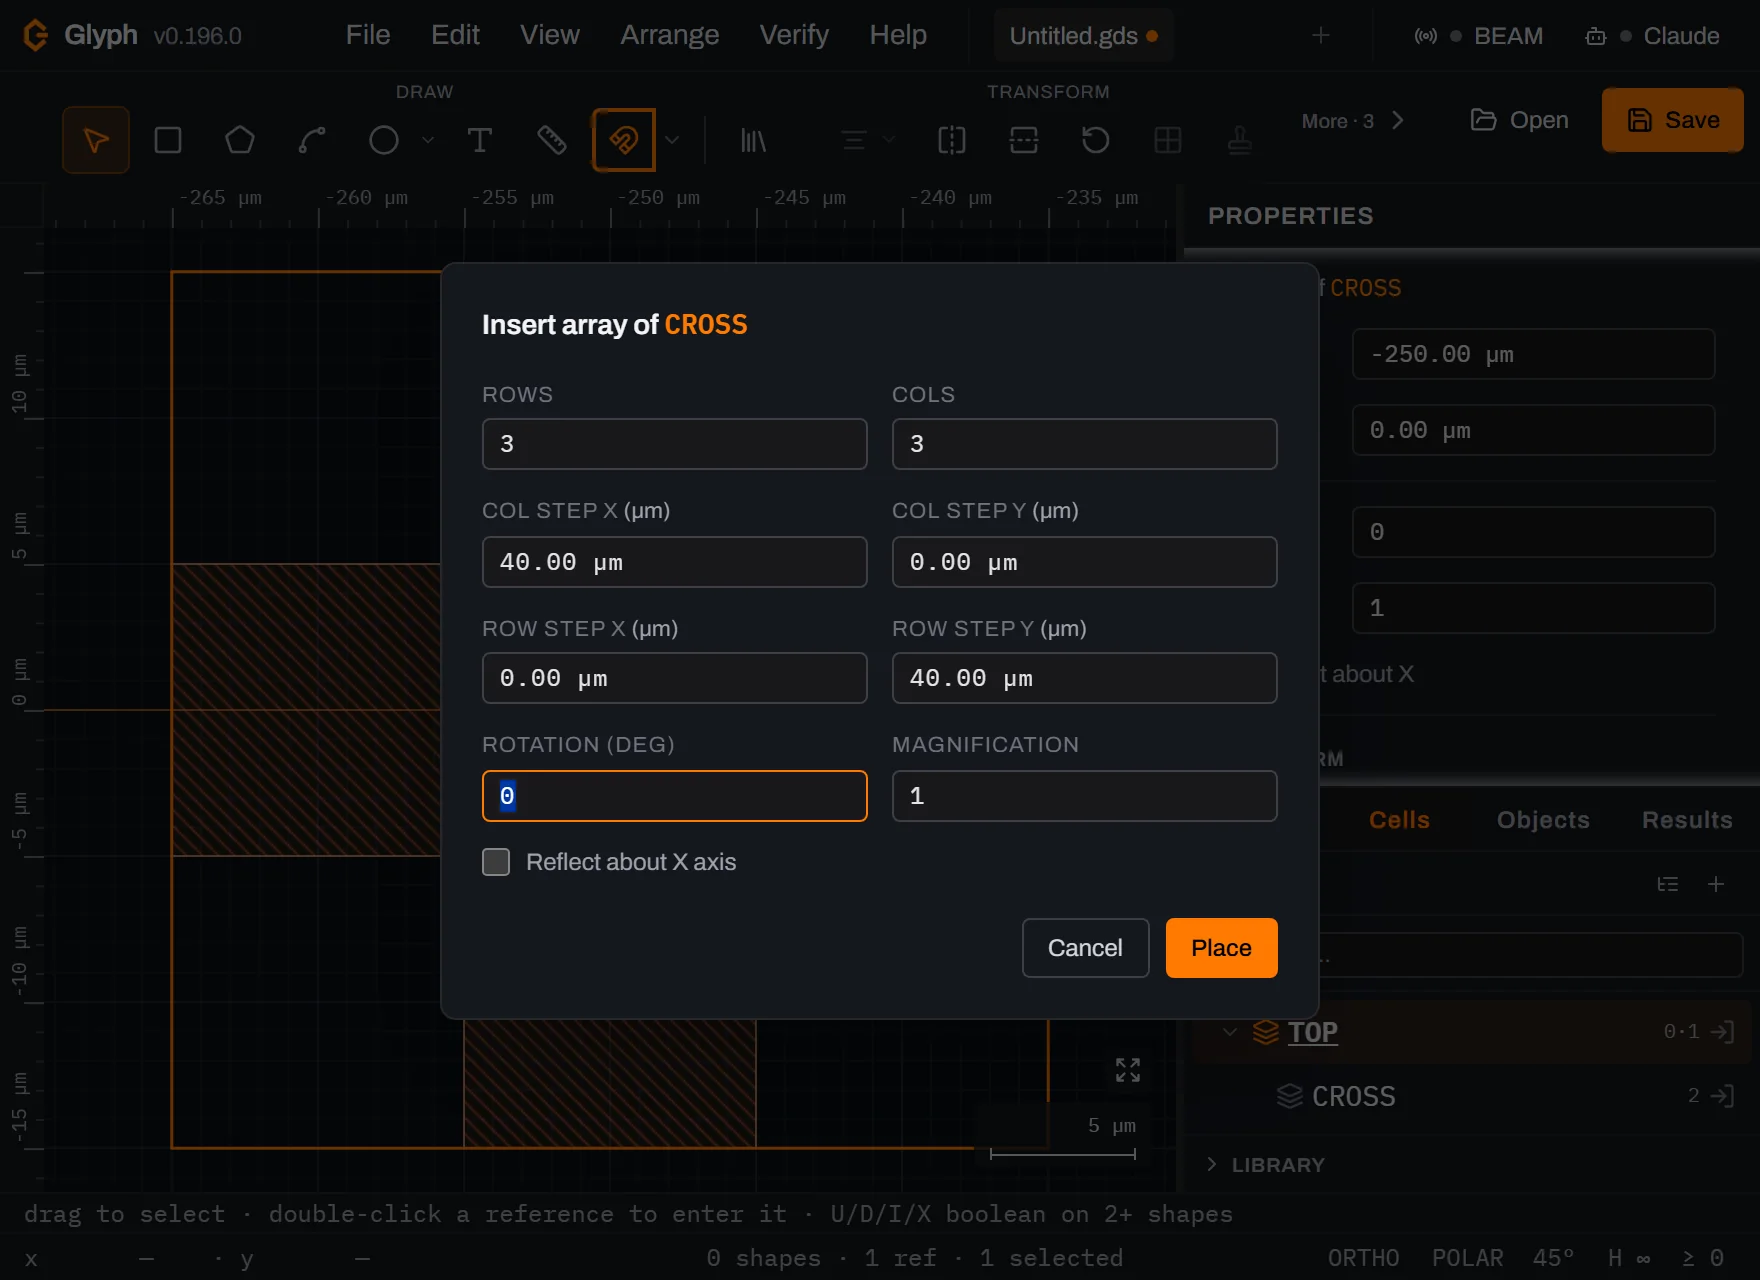Click the flip vertical transform icon

pos(1024,140)
